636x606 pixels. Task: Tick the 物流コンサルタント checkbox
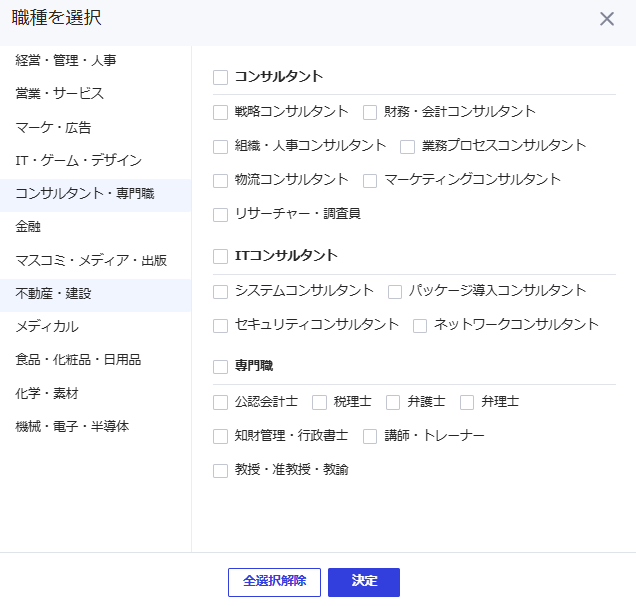pos(220,181)
